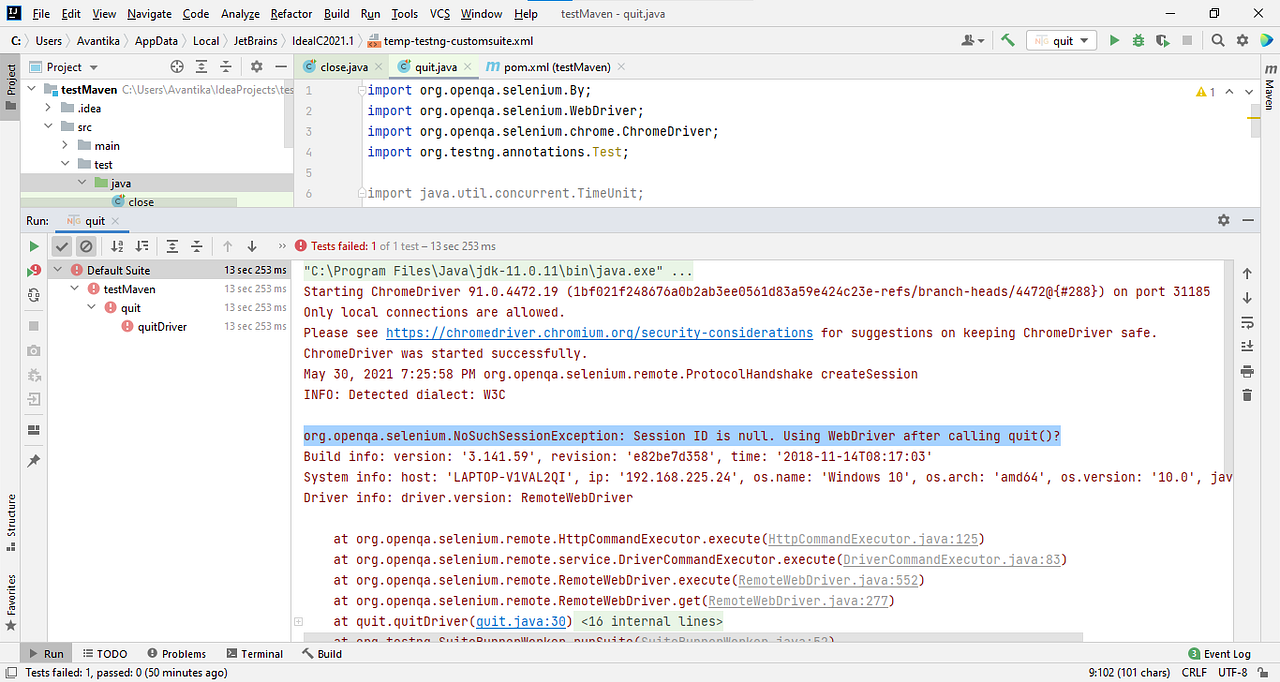The image size is (1280, 682).
Task: Debug the quit configuration with the bug icon
Action: click(x=1140, y=40)
